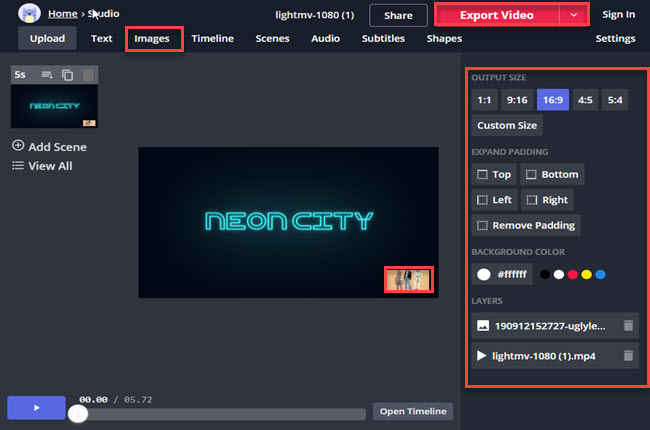Delete the scene using trash icon
Viewport: 650px width, 430px height.
88,75
